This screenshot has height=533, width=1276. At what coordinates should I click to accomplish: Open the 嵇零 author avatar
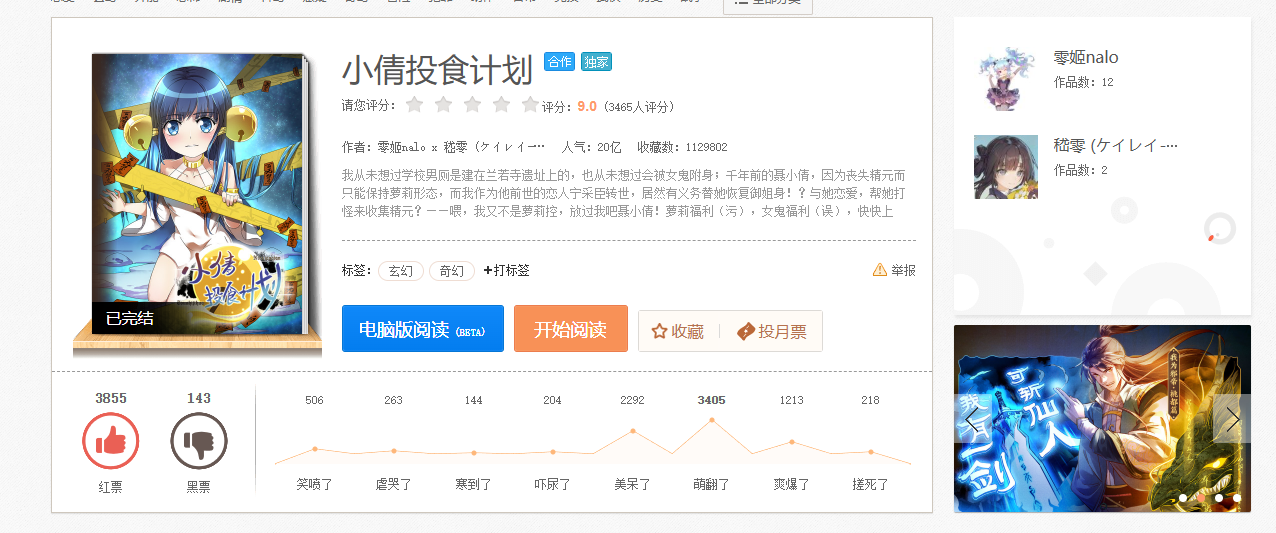(x=1005, y=167)
